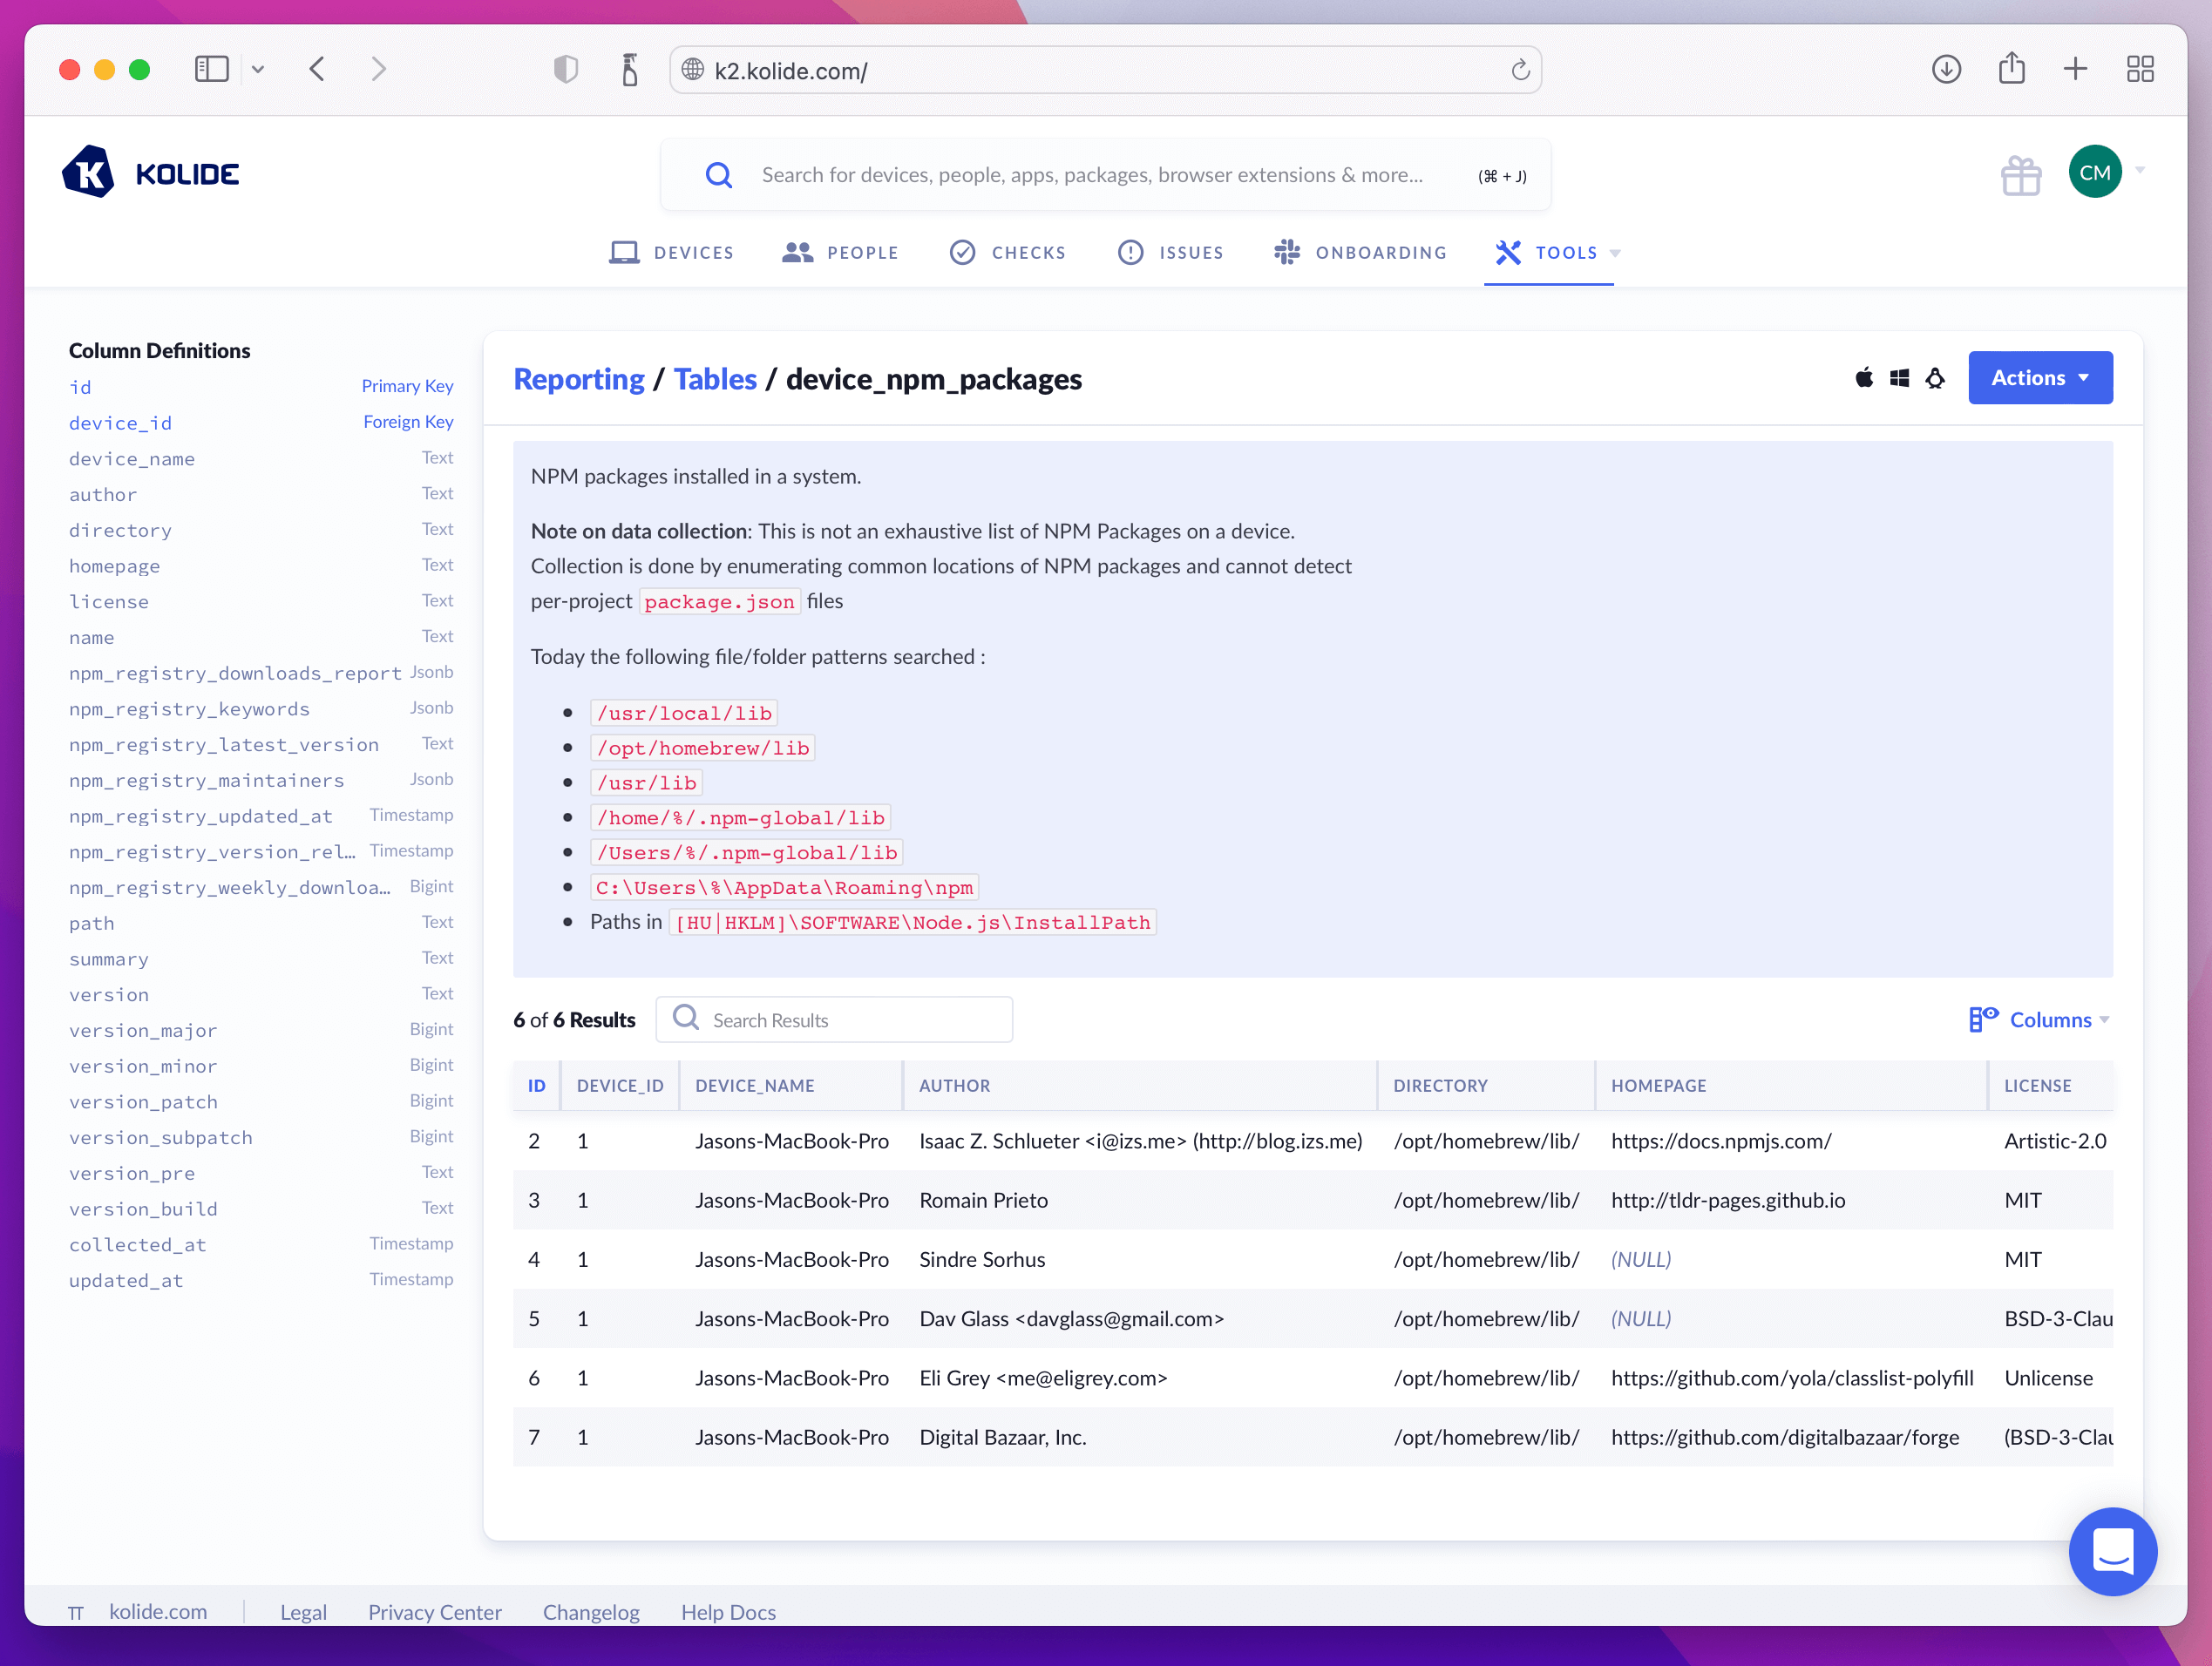The height and width of the screenshot is (1666, 2212).
Task: Click Safari's share icon
Action: point(2011,69)
